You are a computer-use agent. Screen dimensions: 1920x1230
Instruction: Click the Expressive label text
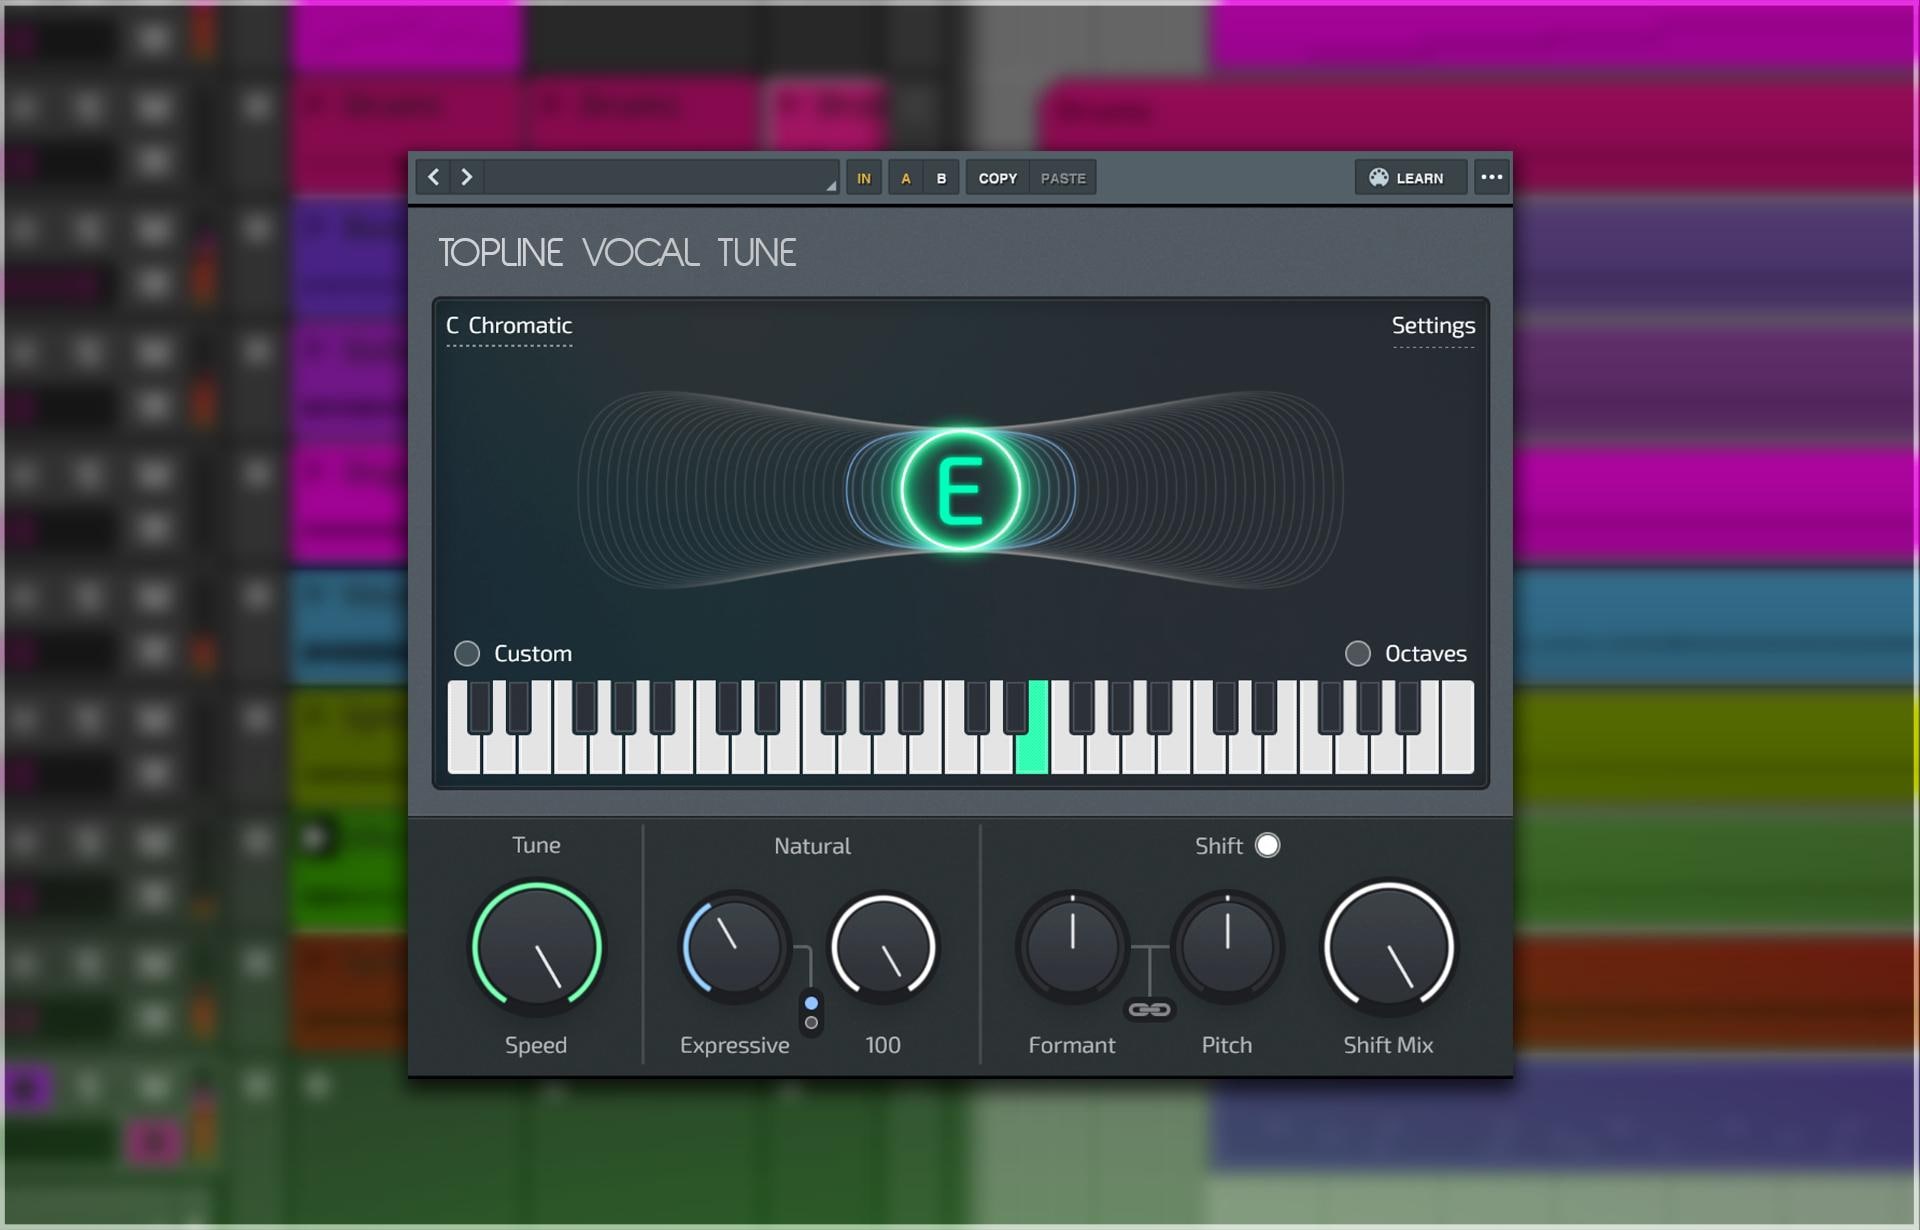735,1046
